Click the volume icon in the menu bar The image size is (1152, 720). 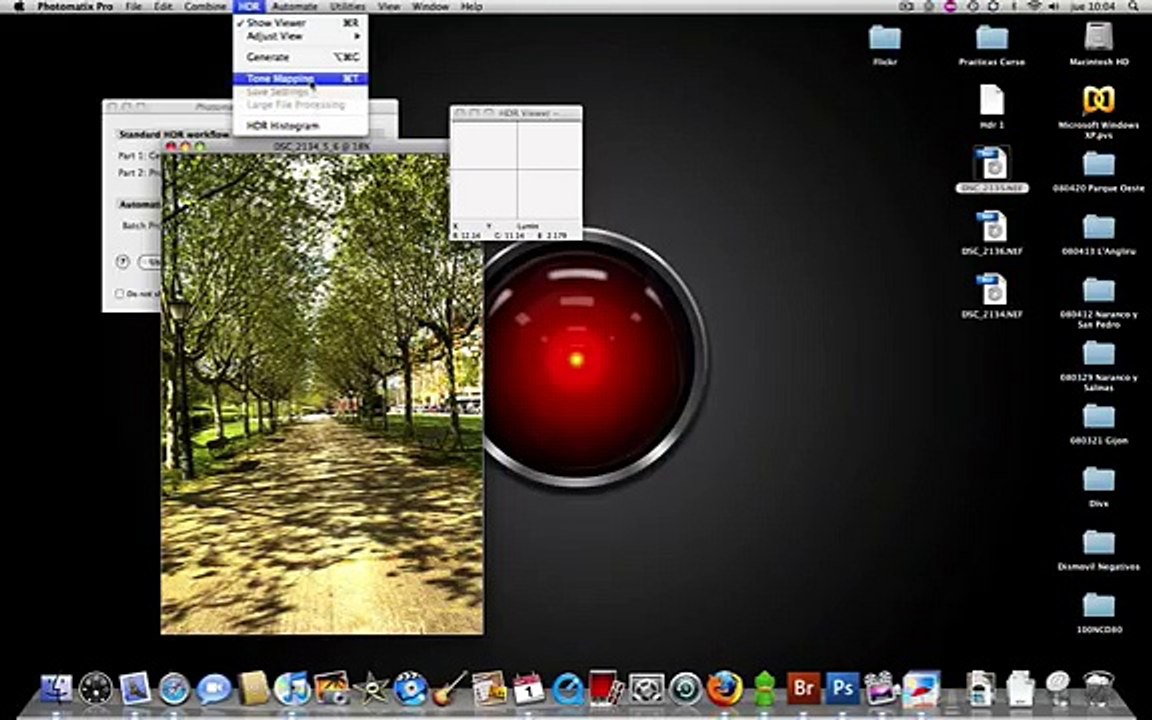pos(1054,7)
